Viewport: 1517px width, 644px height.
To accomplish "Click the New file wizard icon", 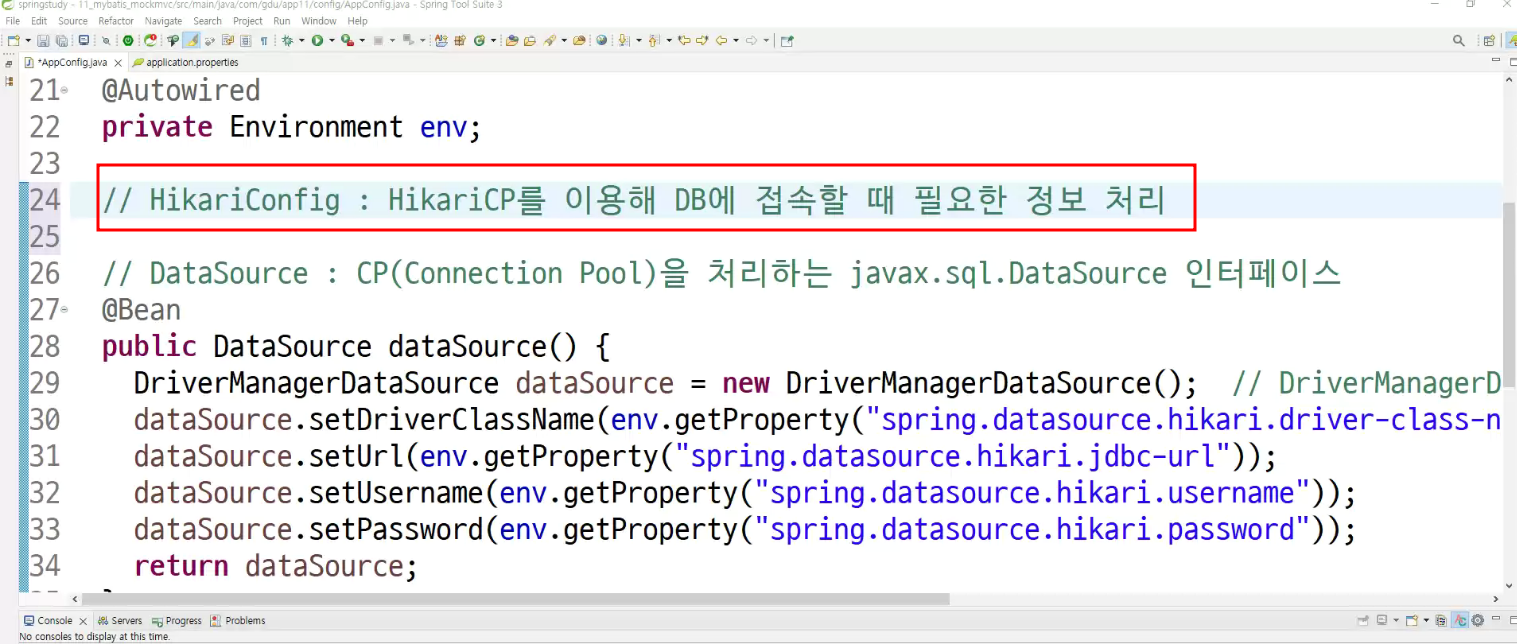I will coord(13,40).
